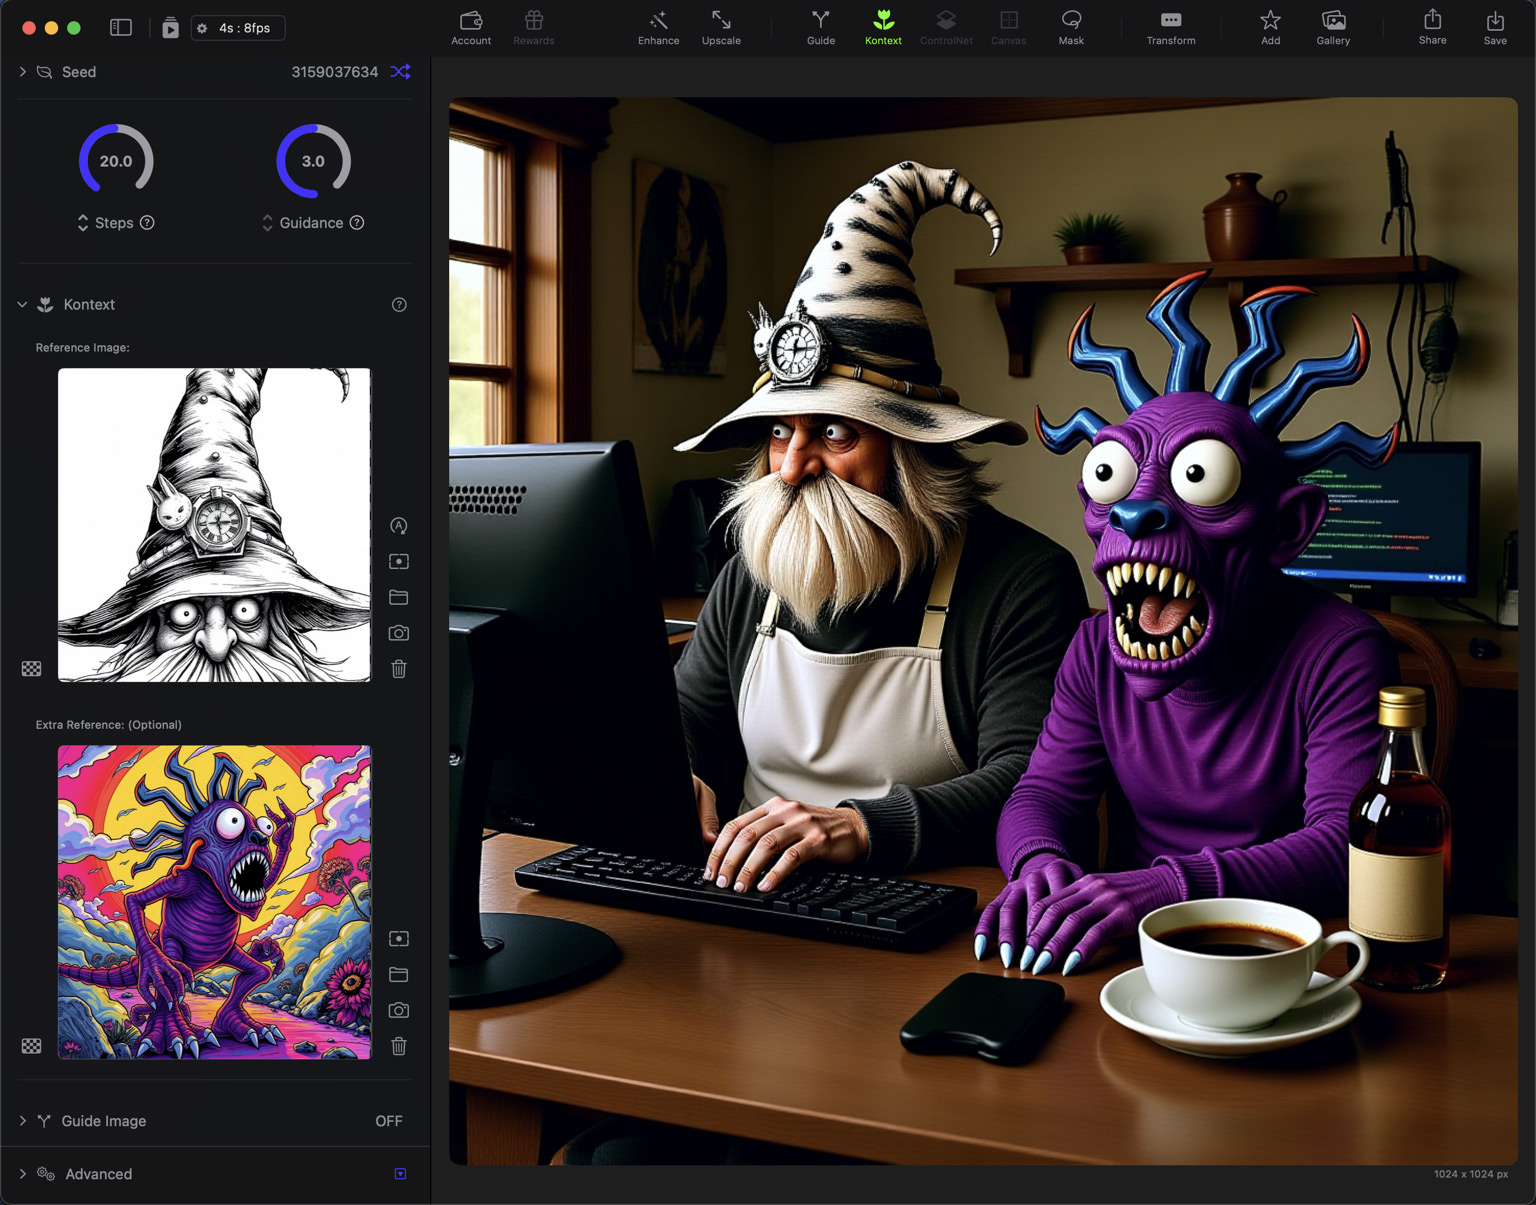This screenshot has height=1205, width=1536.
Task: Shuffle the seed with the randomize icon
Action: (400, 72)
